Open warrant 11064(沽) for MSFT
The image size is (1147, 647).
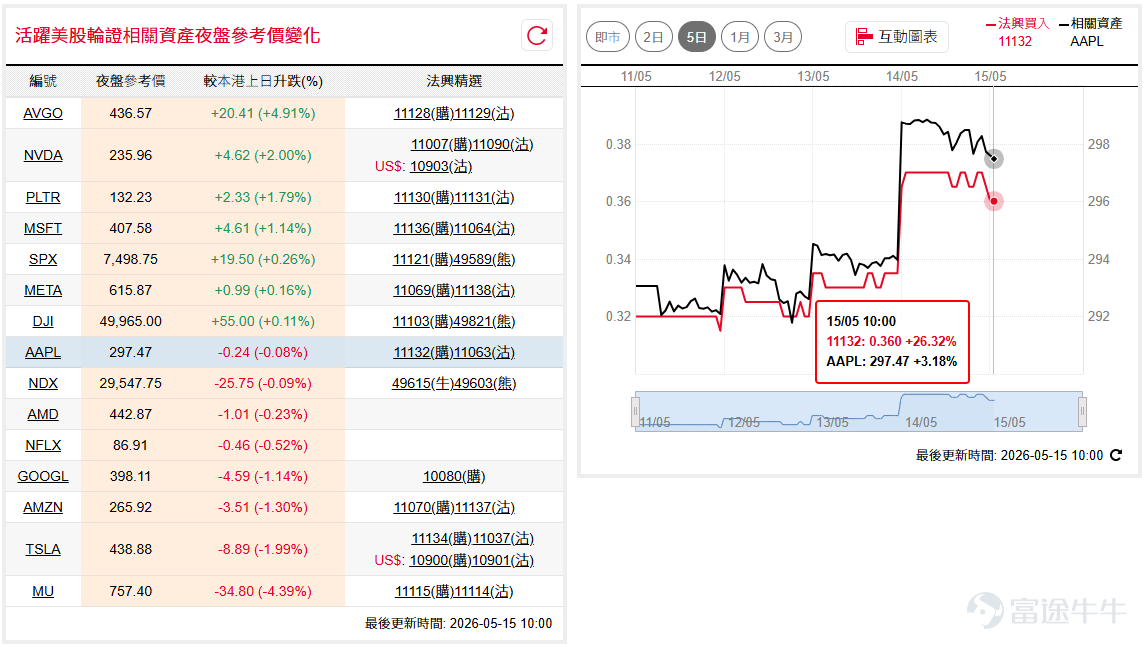tap(484, 228)
